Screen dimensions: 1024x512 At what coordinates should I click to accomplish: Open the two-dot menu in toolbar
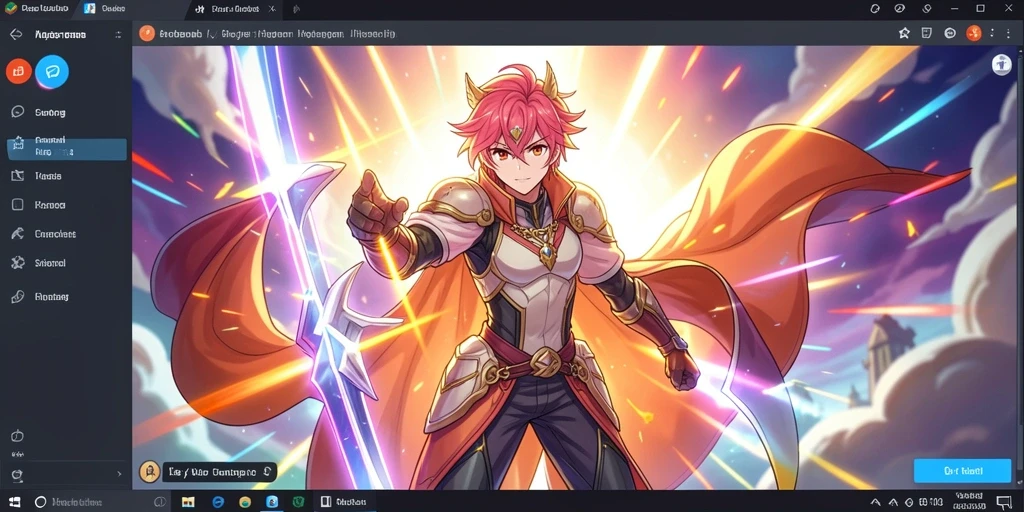[x=993, y=33]
